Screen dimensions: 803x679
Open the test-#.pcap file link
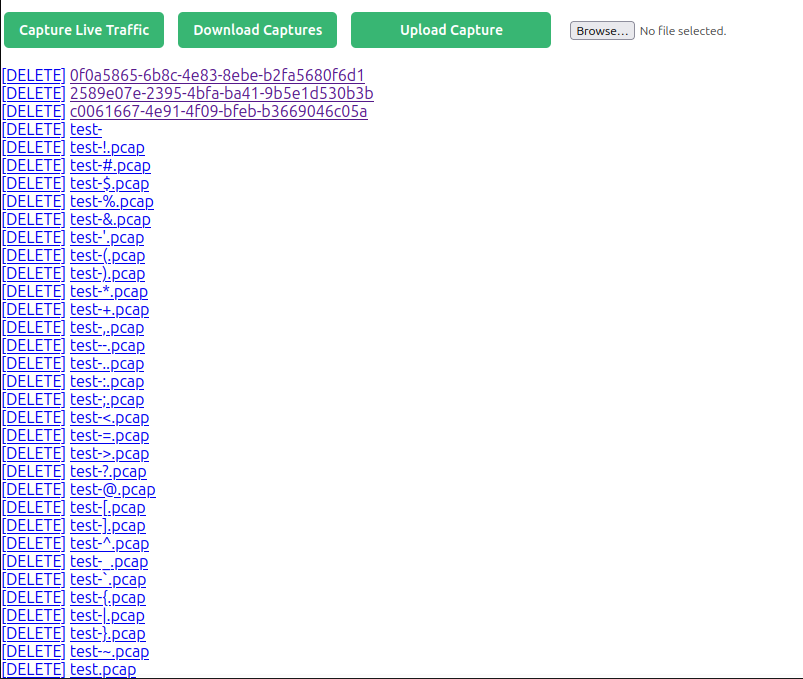pos(110,165)
